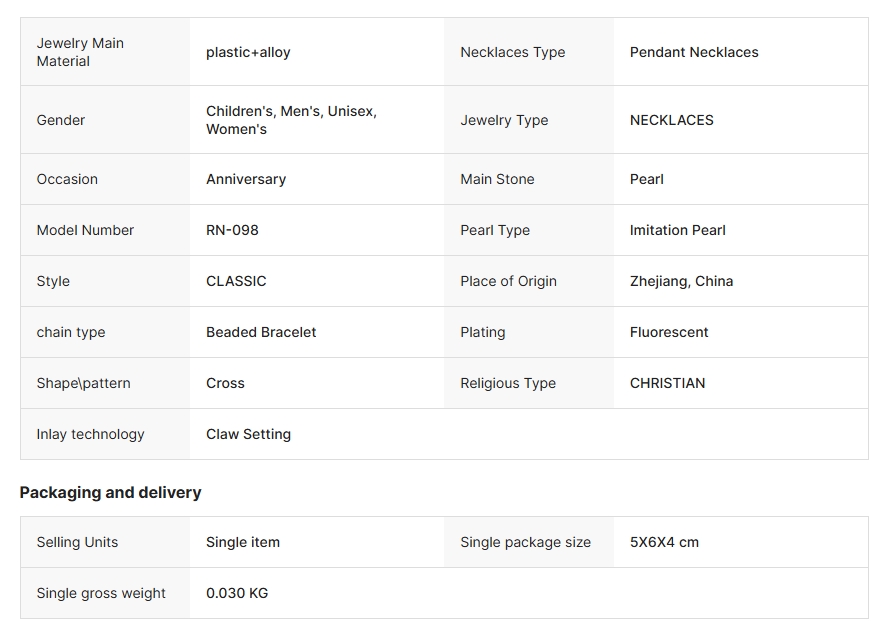
Task: Select the 'Beaded Bracelet' chain type value
Action: click(x=261, y=332)
